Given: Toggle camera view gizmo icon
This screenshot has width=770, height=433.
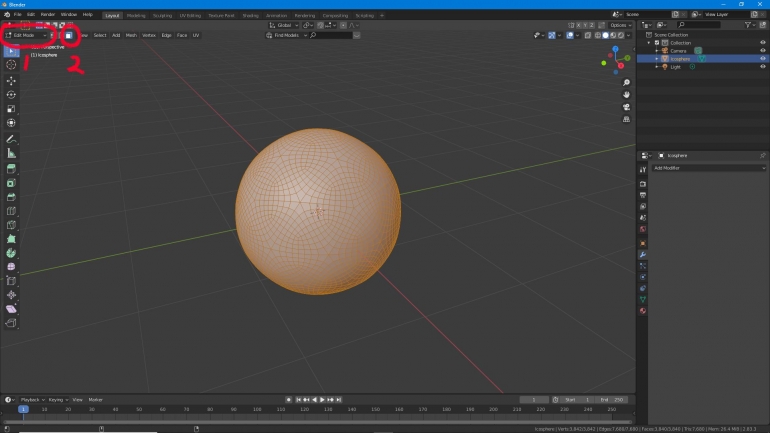Looking at the screenshot, I should pos(626,108).
